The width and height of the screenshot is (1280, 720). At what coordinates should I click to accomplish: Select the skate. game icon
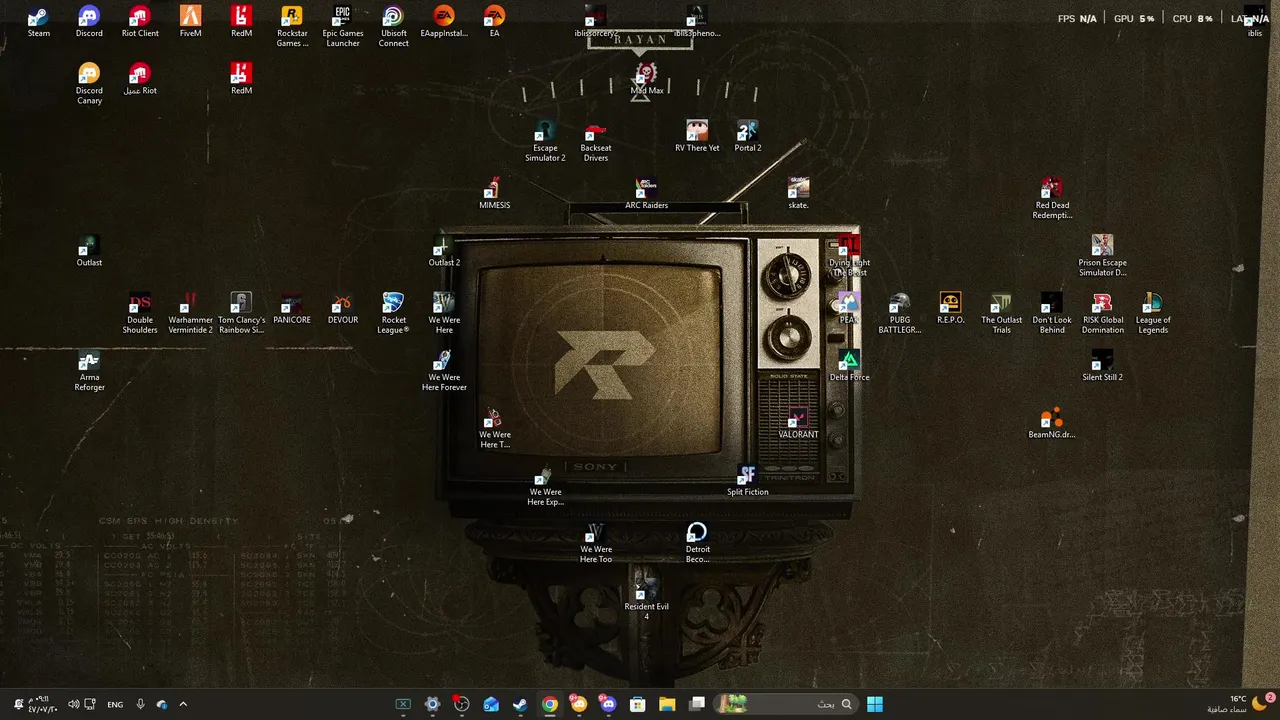pyautogui.click(x=798, y=194)
